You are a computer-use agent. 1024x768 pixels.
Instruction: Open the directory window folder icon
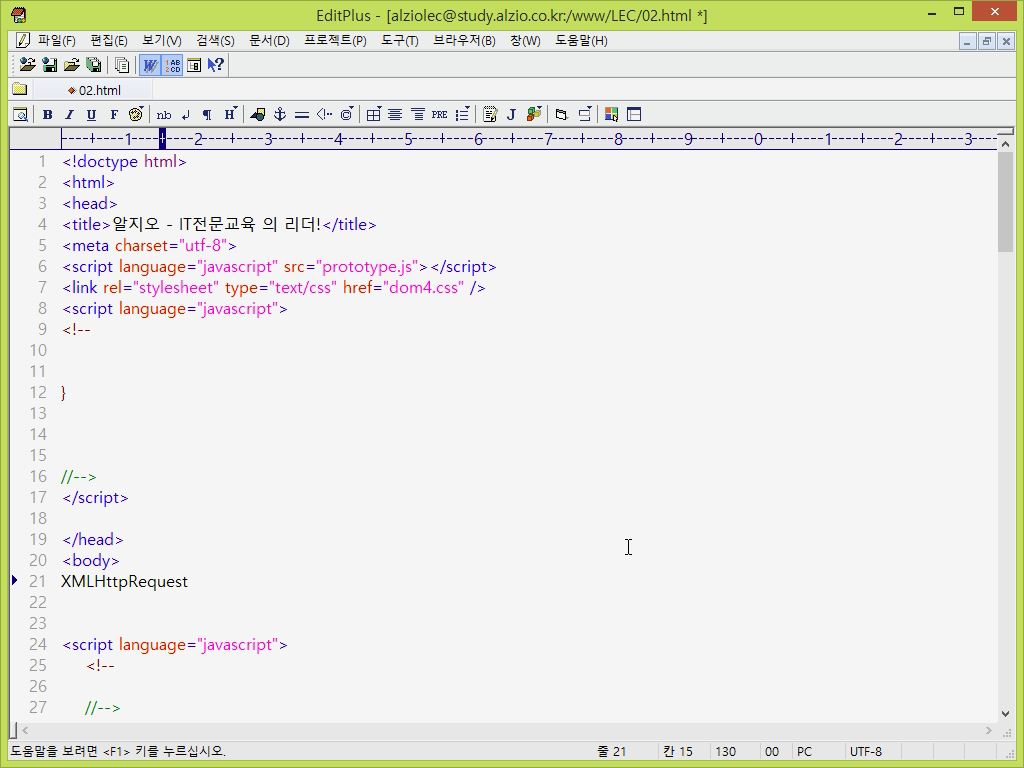pos(20,89)
